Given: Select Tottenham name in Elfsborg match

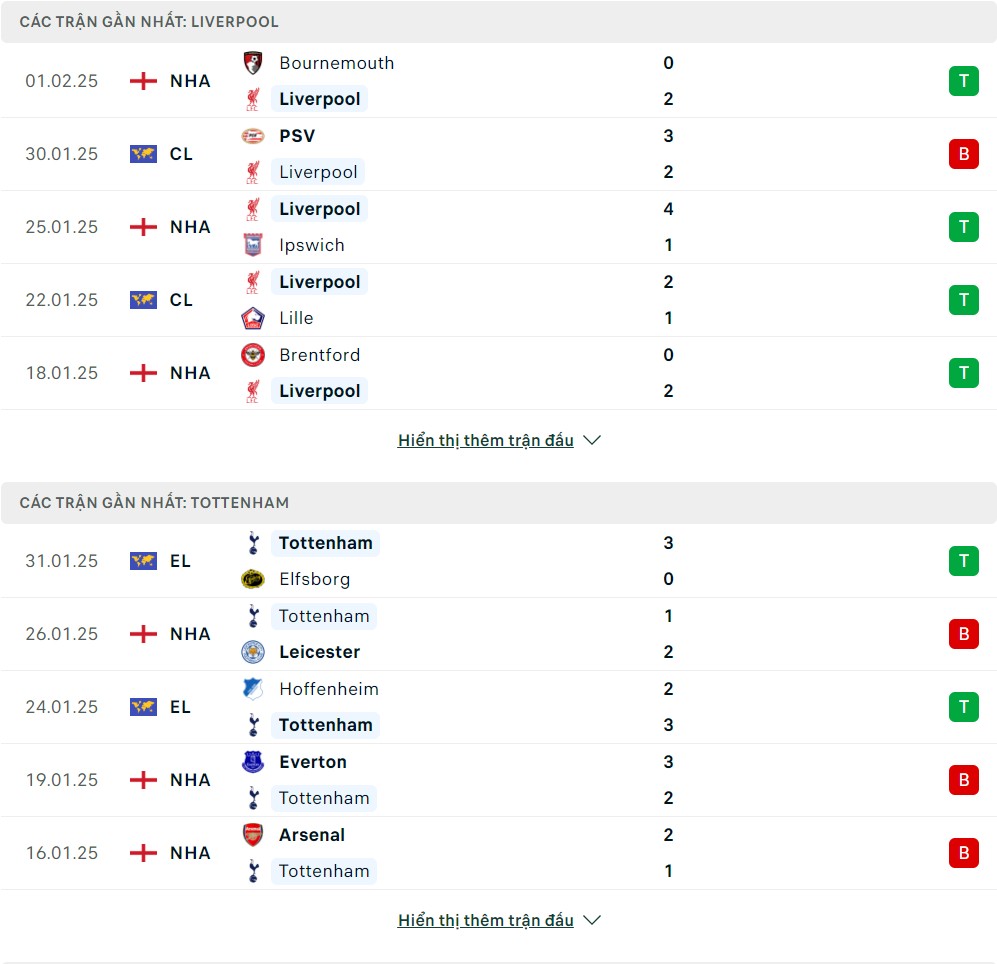Looking at the screenshot, I should [326, 543].
